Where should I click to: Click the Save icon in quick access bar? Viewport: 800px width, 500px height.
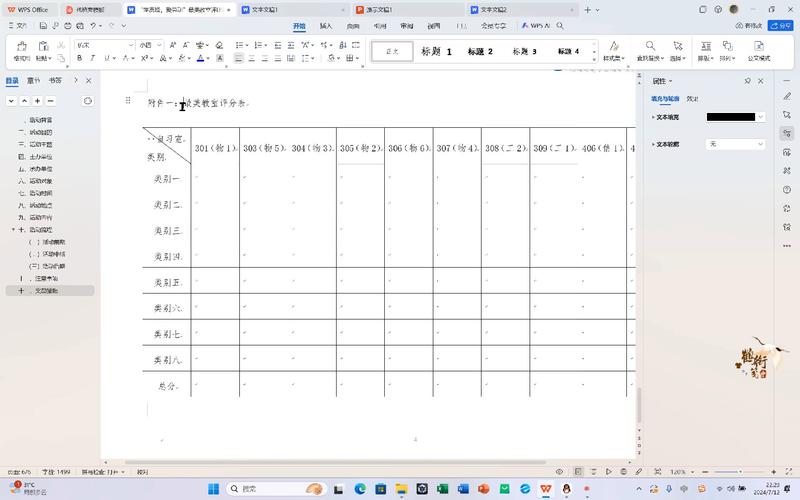[x=43, y=26]
